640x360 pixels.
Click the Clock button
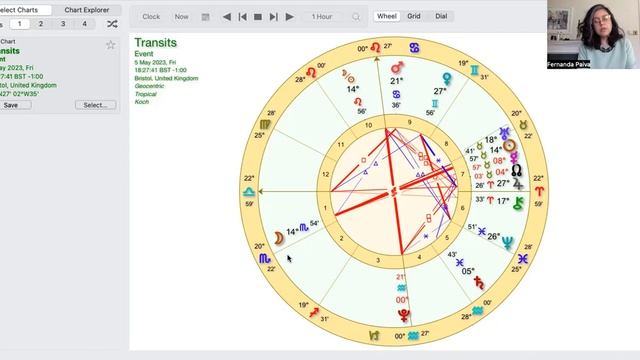coord(151,17)
